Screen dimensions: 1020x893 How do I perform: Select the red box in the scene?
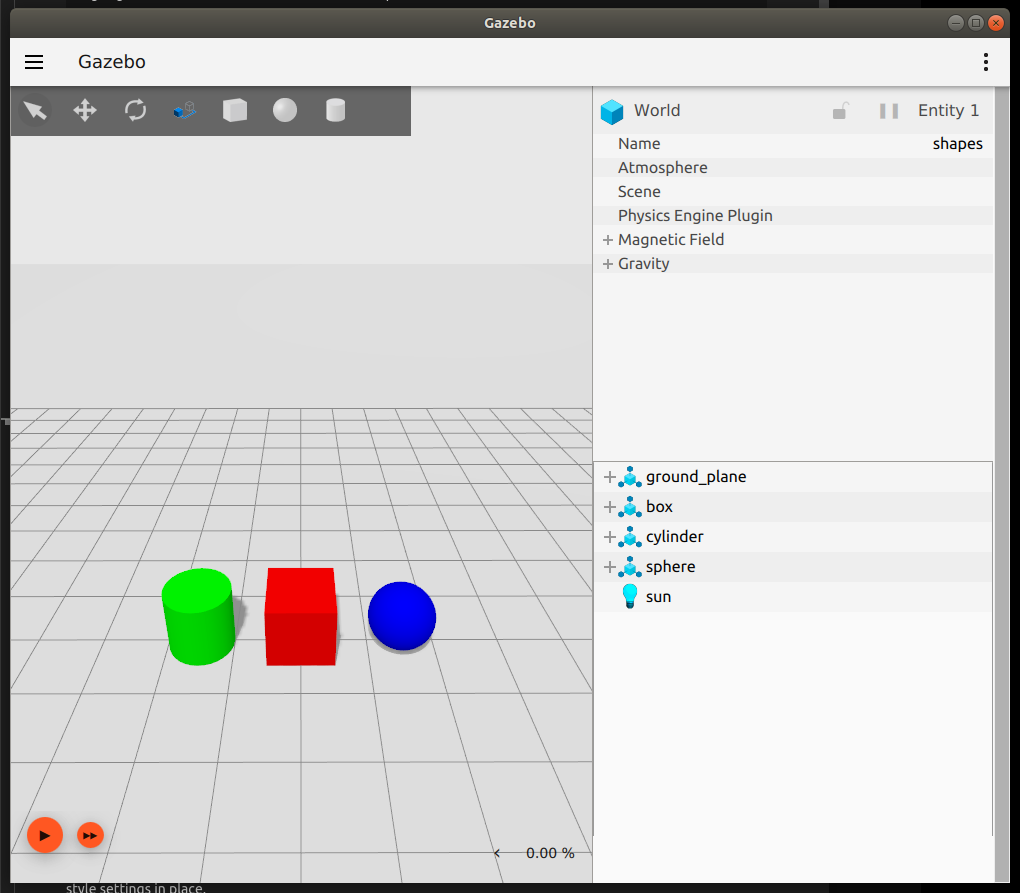[301, 617]
